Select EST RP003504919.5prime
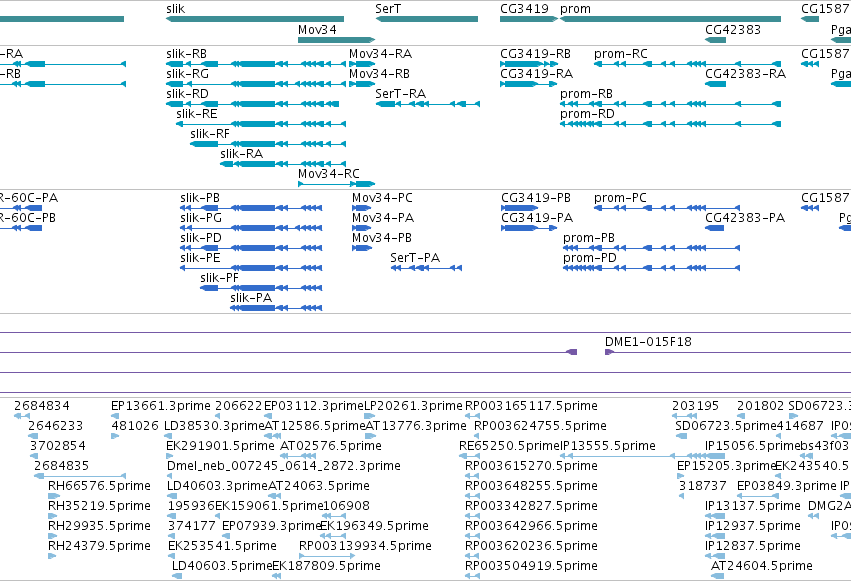 click(x=531, y=566)
